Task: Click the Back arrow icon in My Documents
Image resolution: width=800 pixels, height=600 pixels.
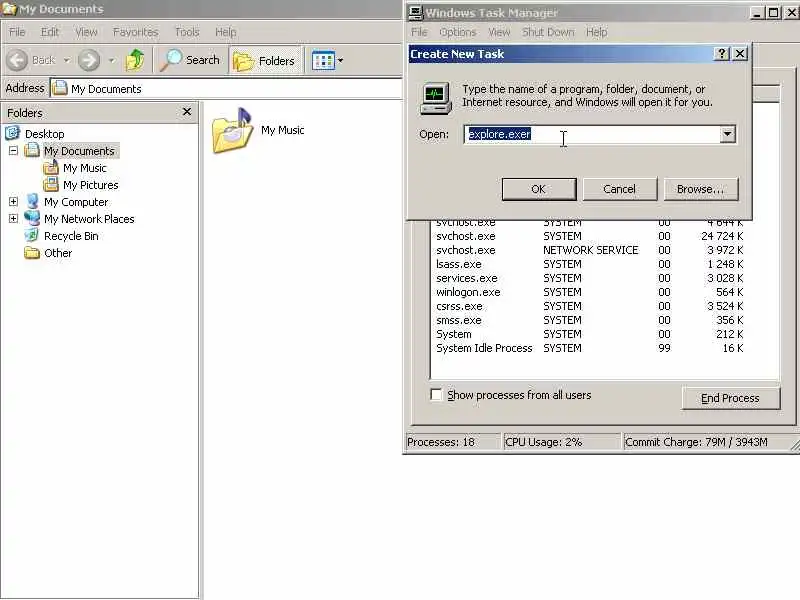Action: [x=17, y=60]
